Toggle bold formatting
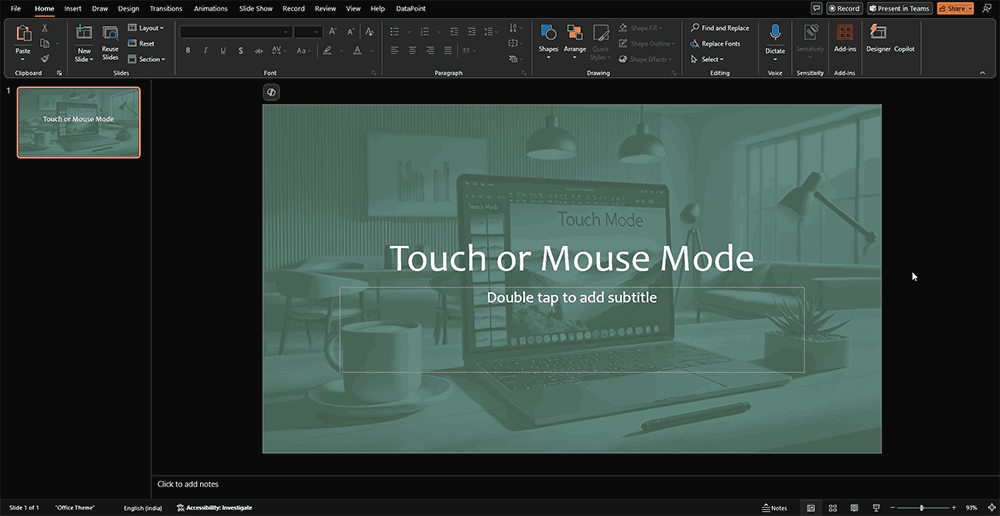This screenshot has width=1000, height=516. tap(188, 50)
